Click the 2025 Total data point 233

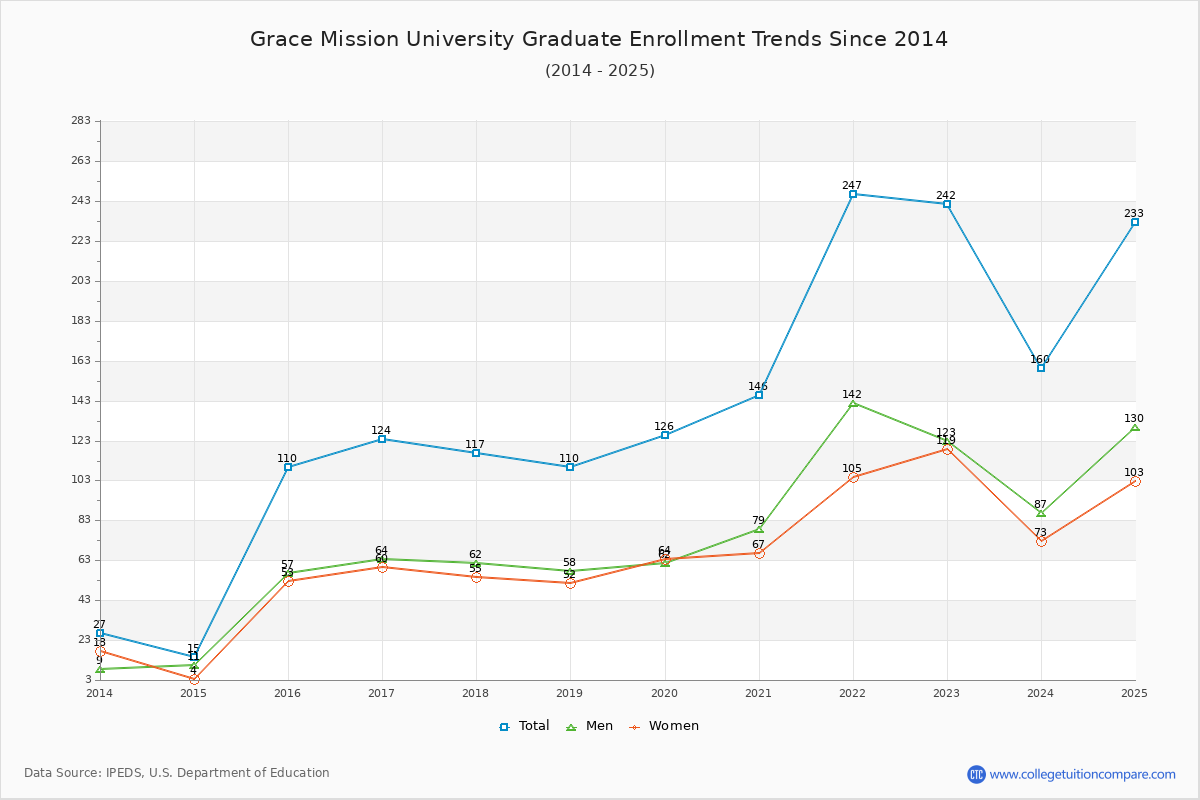coord(1135,222)
